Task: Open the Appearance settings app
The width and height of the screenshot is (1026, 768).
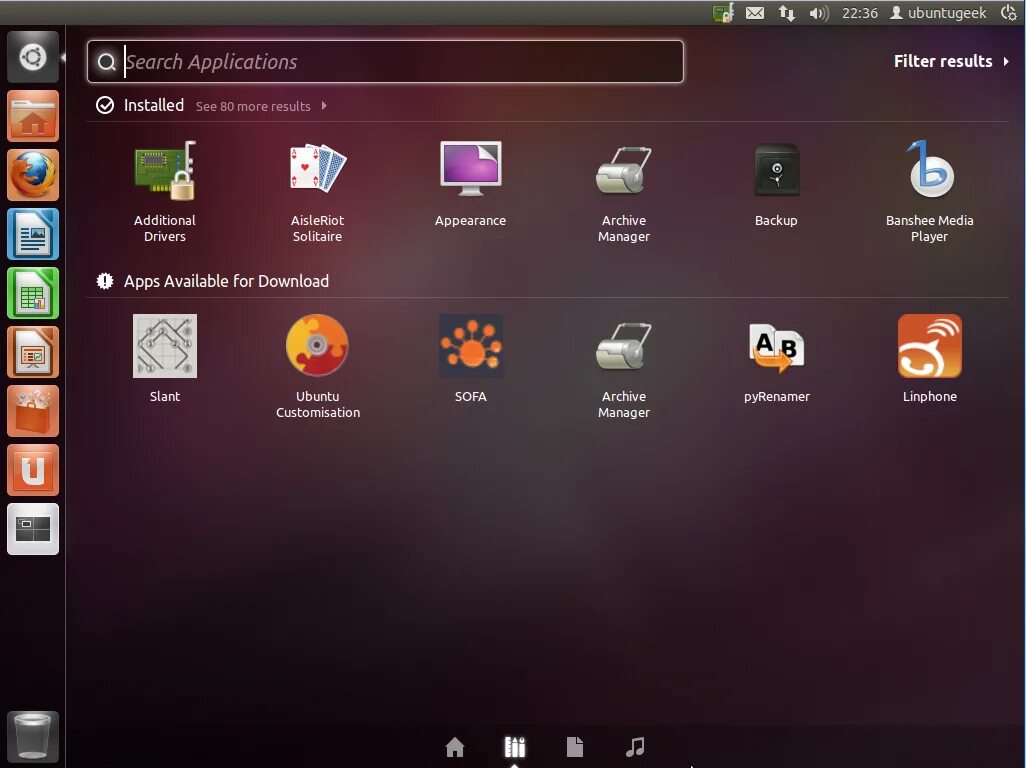Action: tap(470, 184)
